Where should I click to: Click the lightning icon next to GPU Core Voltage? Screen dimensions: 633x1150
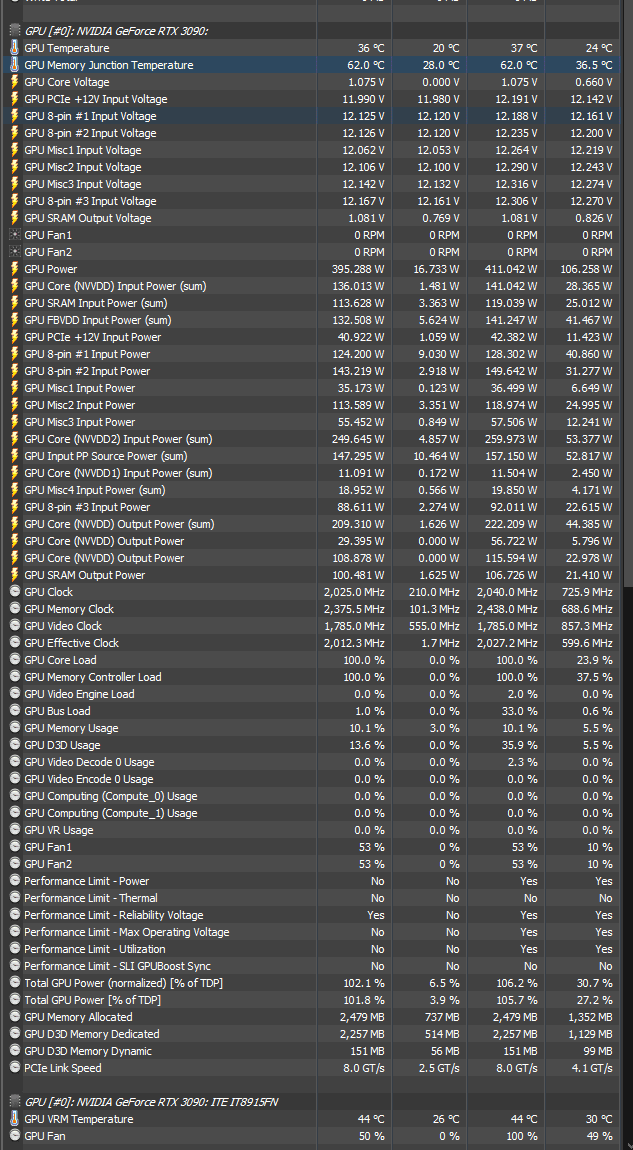pyautogui.click(x=15, y=82)
